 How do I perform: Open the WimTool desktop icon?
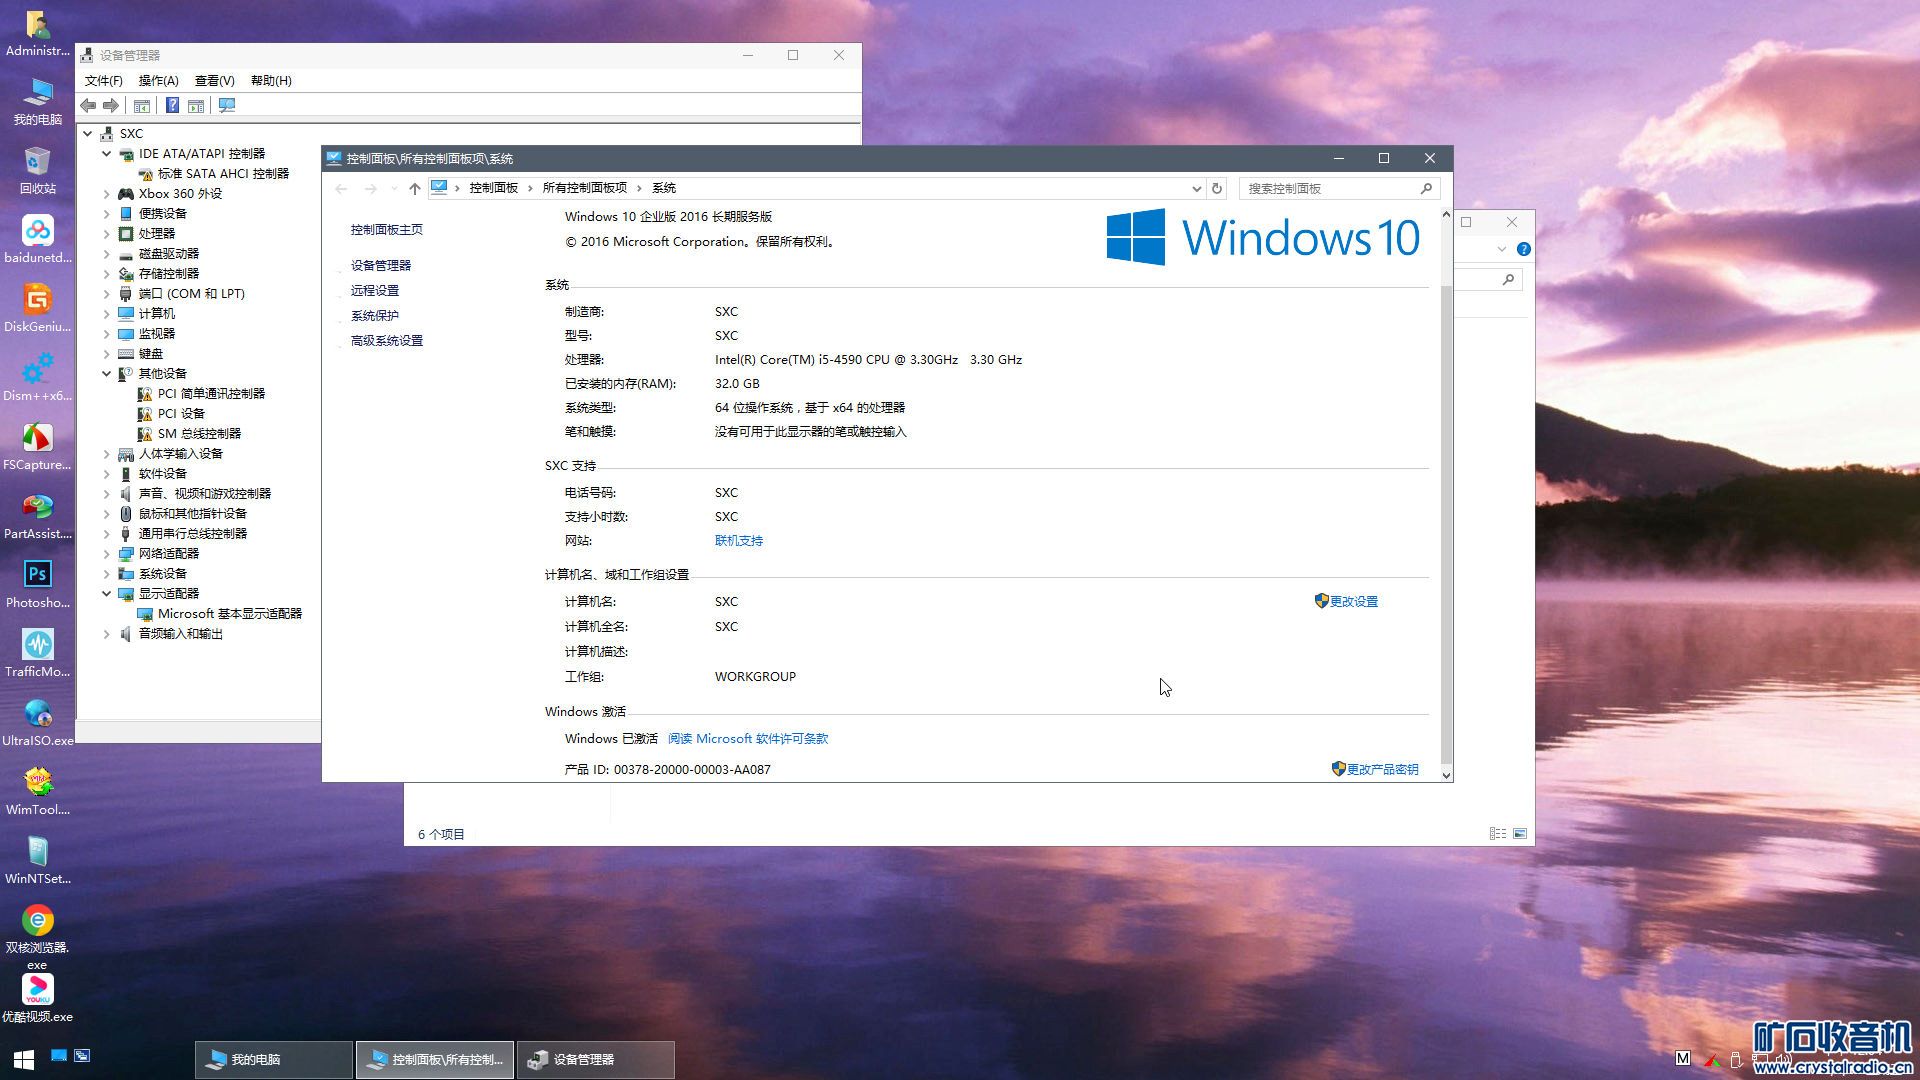tap(38, 792)
